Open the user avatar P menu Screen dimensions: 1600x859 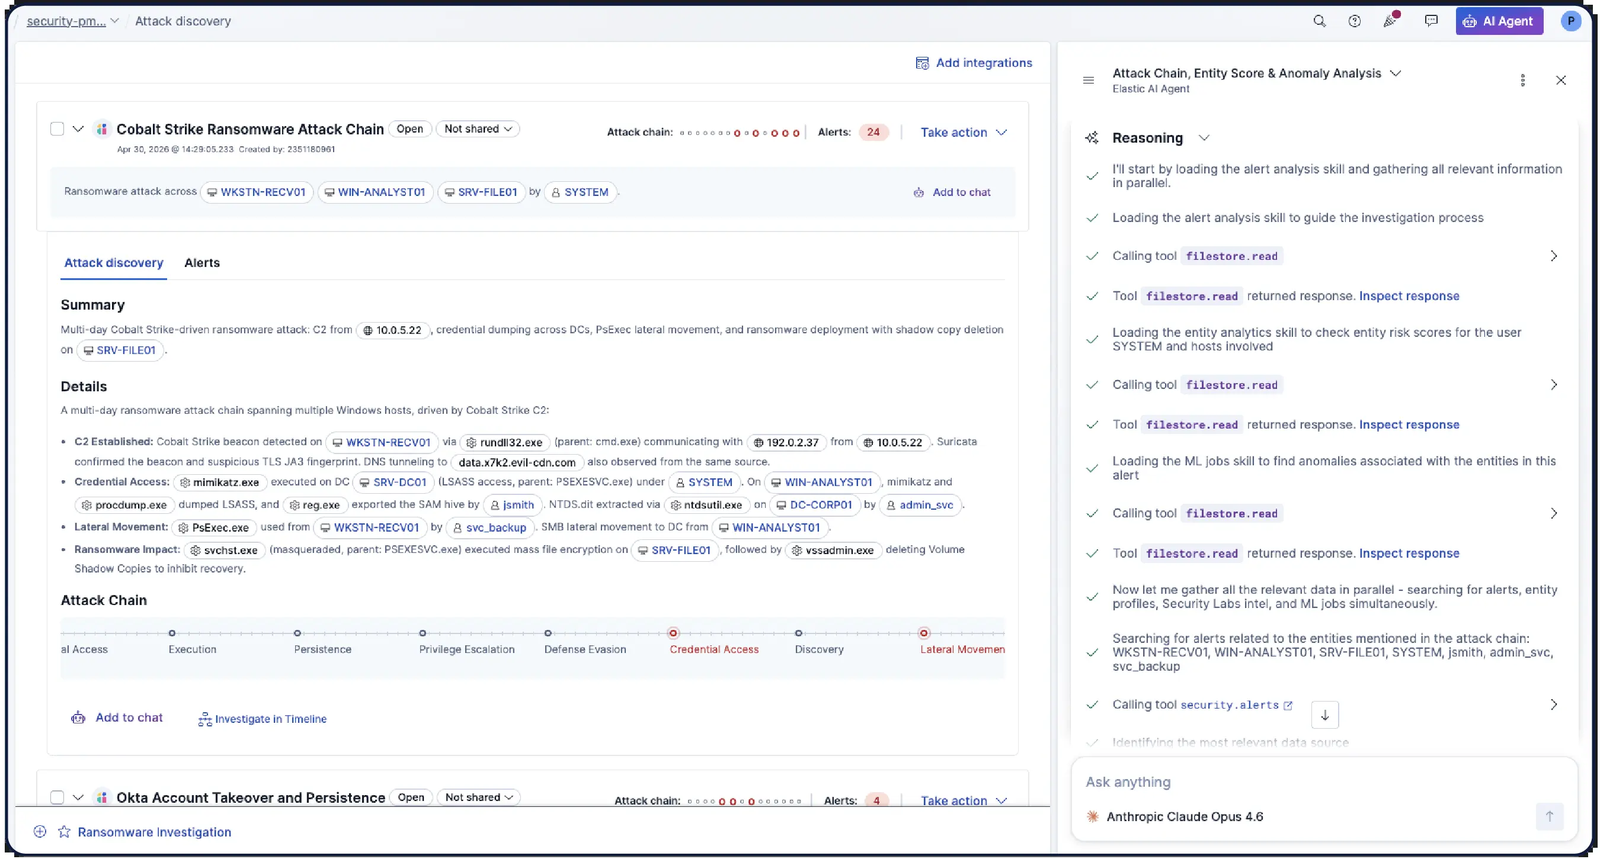pyautogui.click(x=1571, y=21)
